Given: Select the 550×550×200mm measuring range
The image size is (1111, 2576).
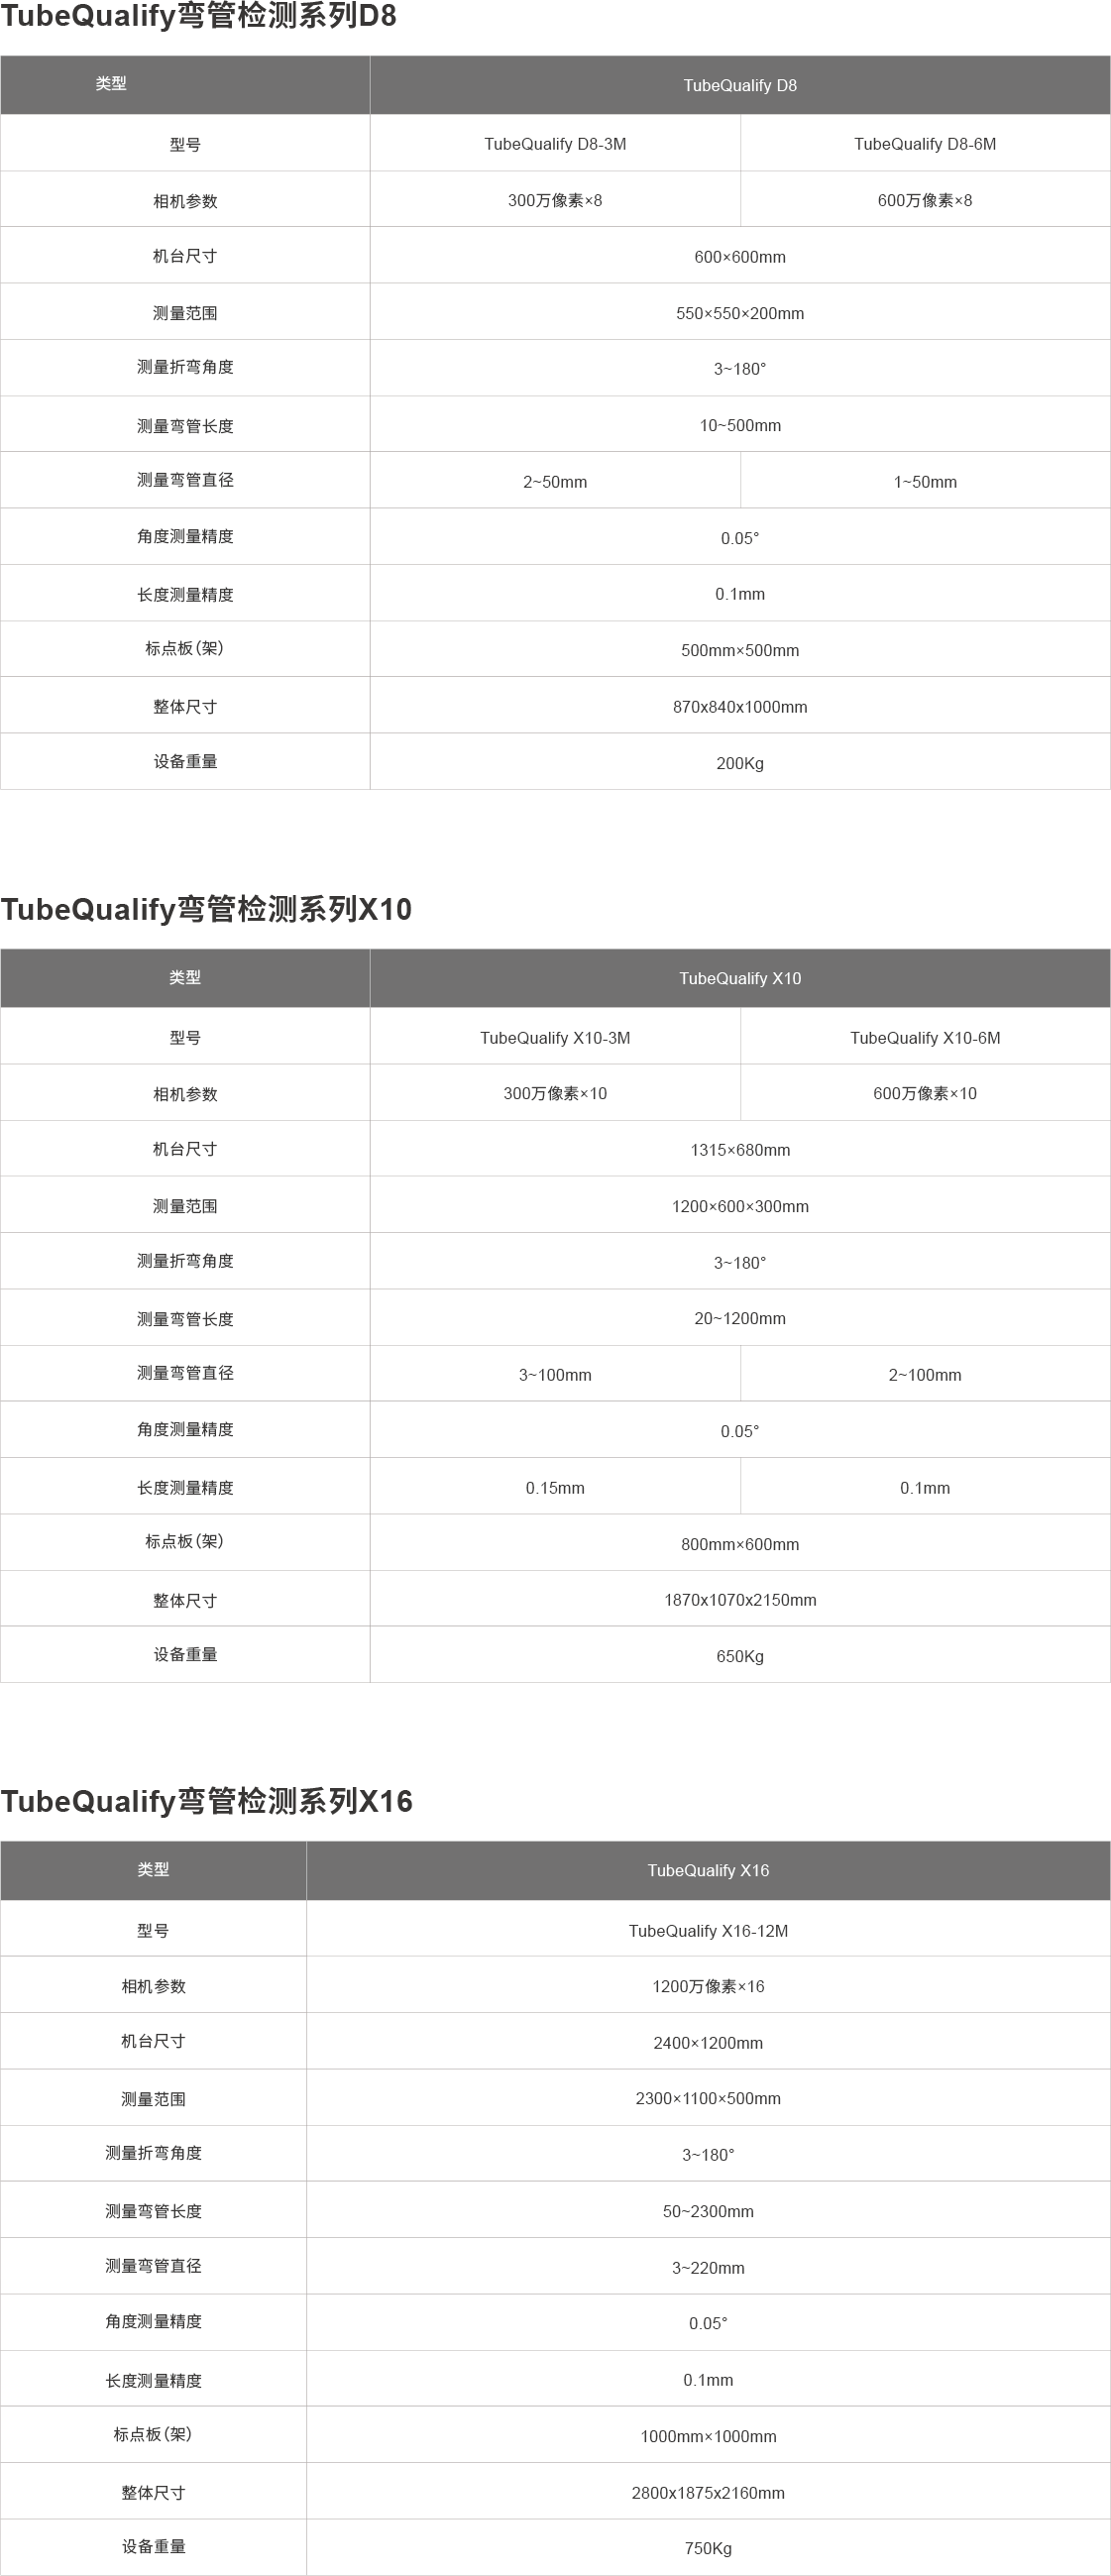Looking at the screenshot, I should [x=740, y=313].
